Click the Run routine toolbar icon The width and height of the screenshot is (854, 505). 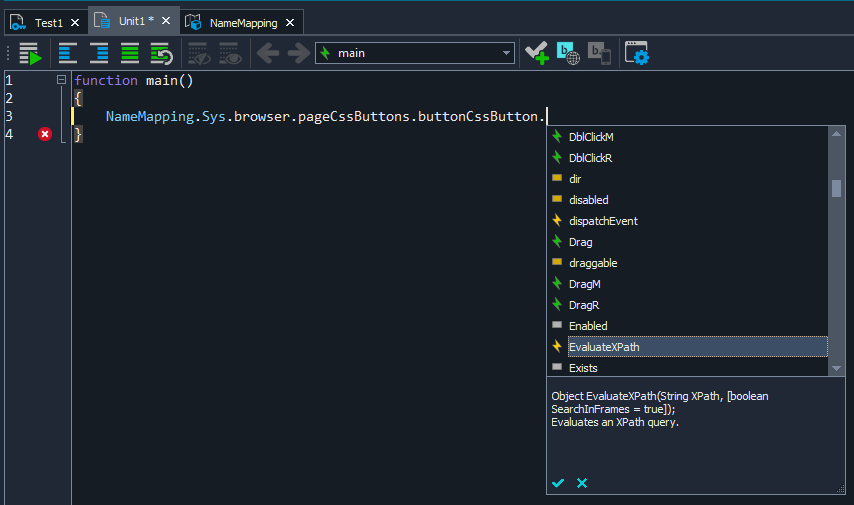pos(29,54)
